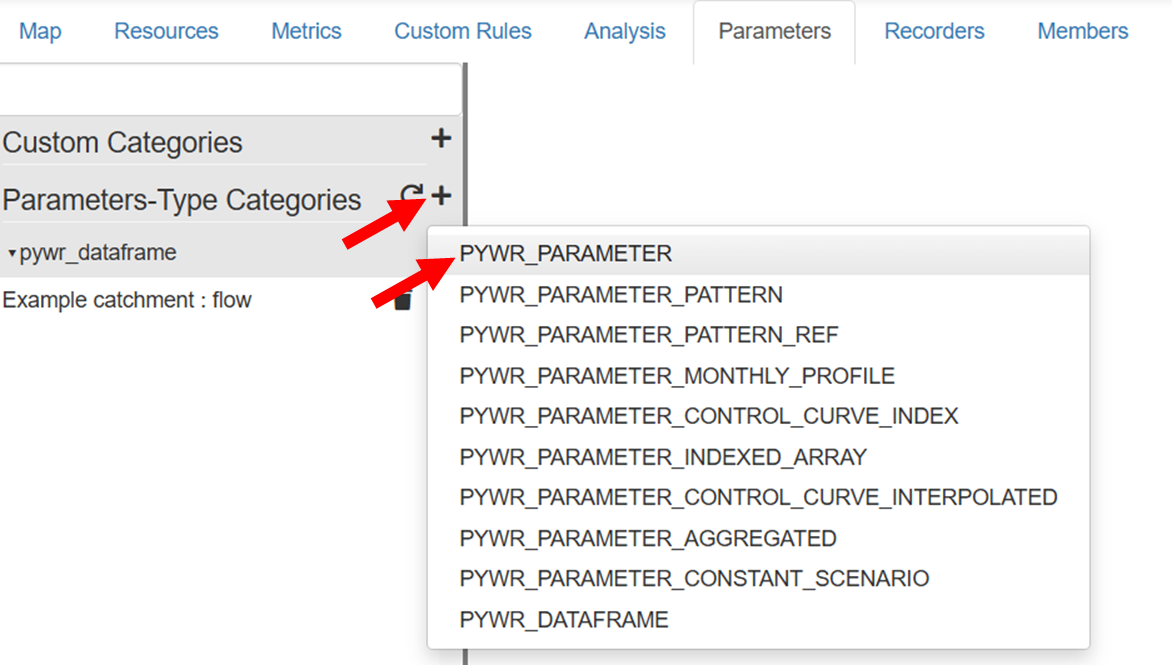Screen dimensions: 1172x665
Task: Pick PYWR_PARAMETER_MONTHLY_PROFILE from the menu
Action: pos(677,376)
